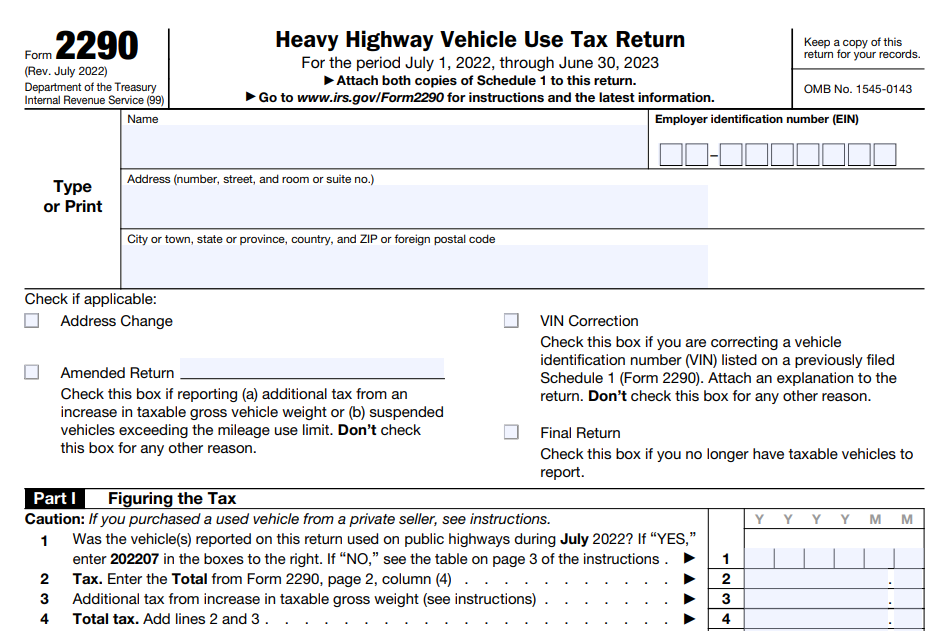Click the 'Y Y Y Y M M' column header
Image resolution: width=946 pixels, height=631 pixels.
click(x=834, y=519)
